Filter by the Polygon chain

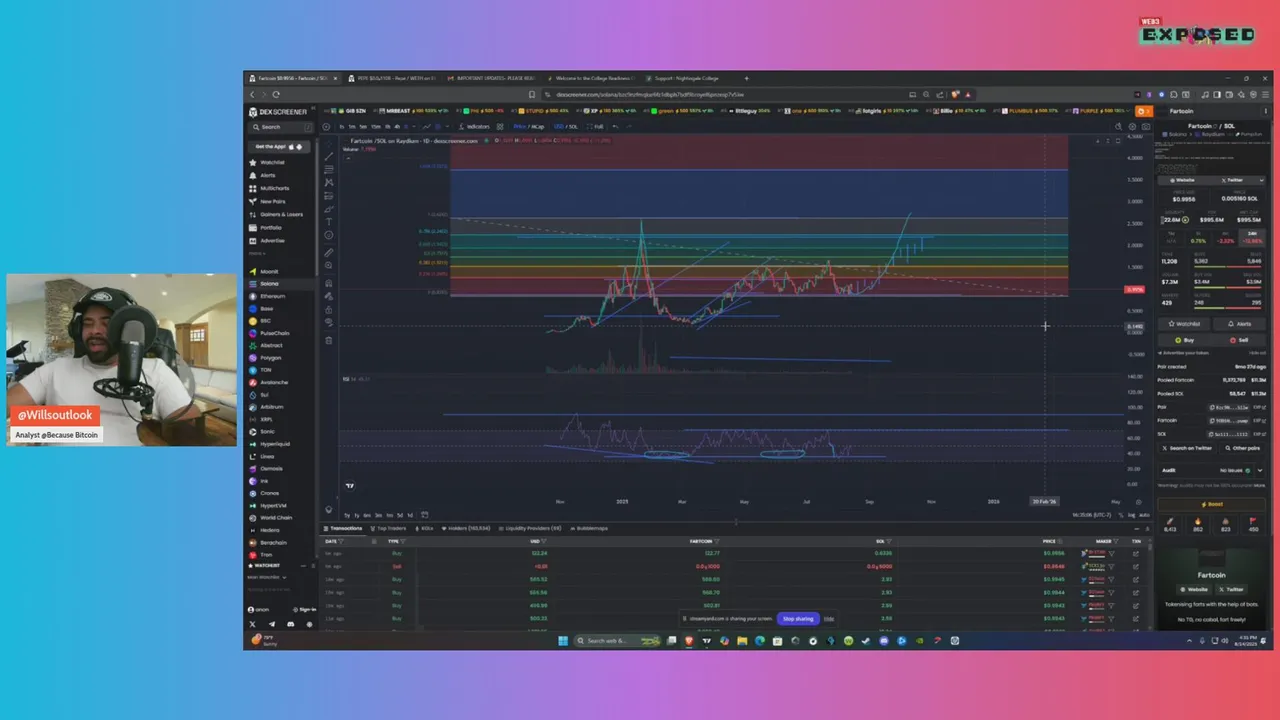(x=271, y=357)
